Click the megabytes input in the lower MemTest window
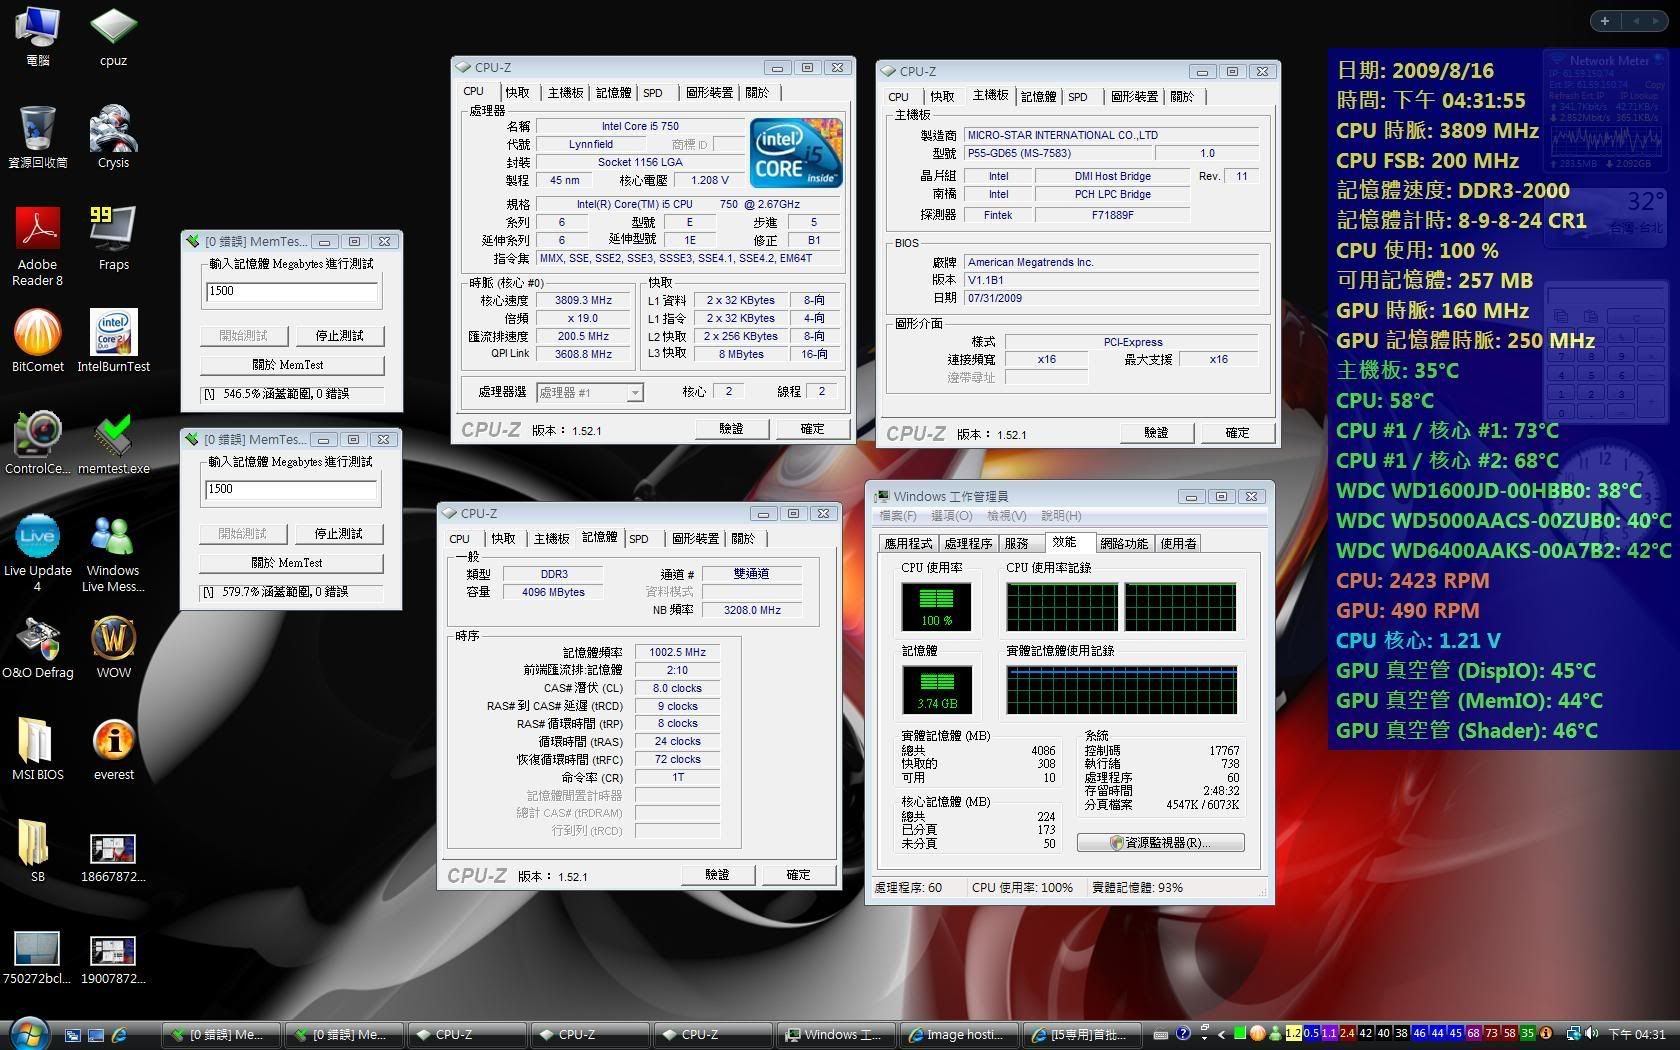The height and width of the screenshot is (1050, 1680). 291,489
